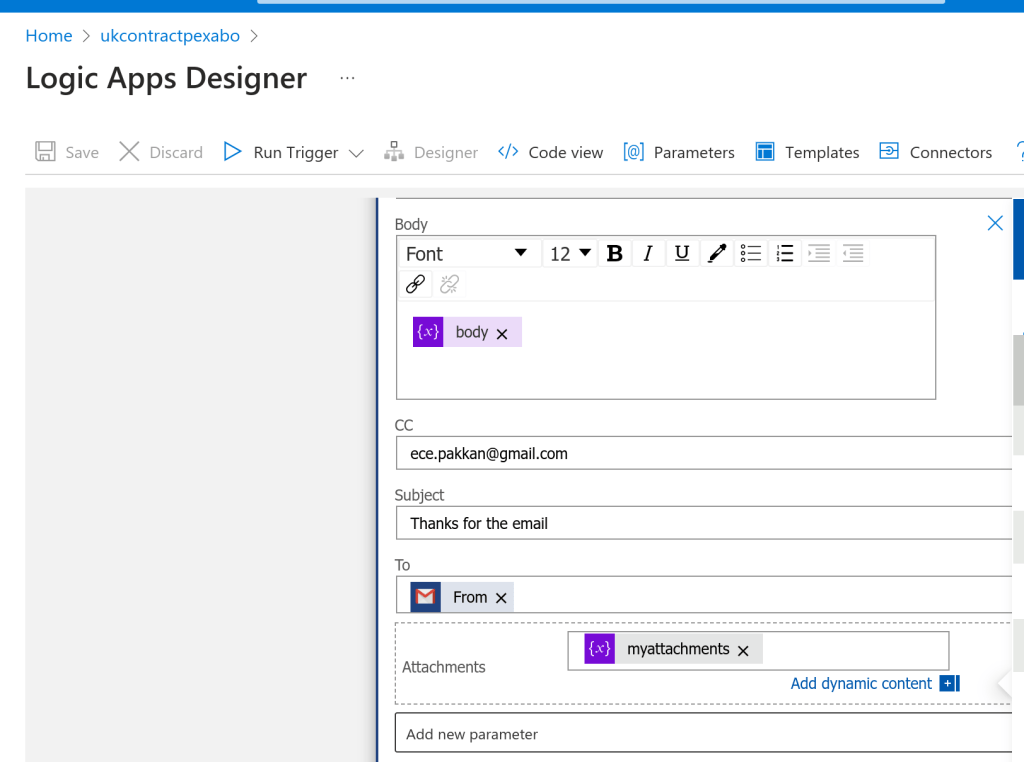Click the decrease indent icon
Image resolution: width=1024 pixels, height=762 pixels.
click(x=853, y=253)
